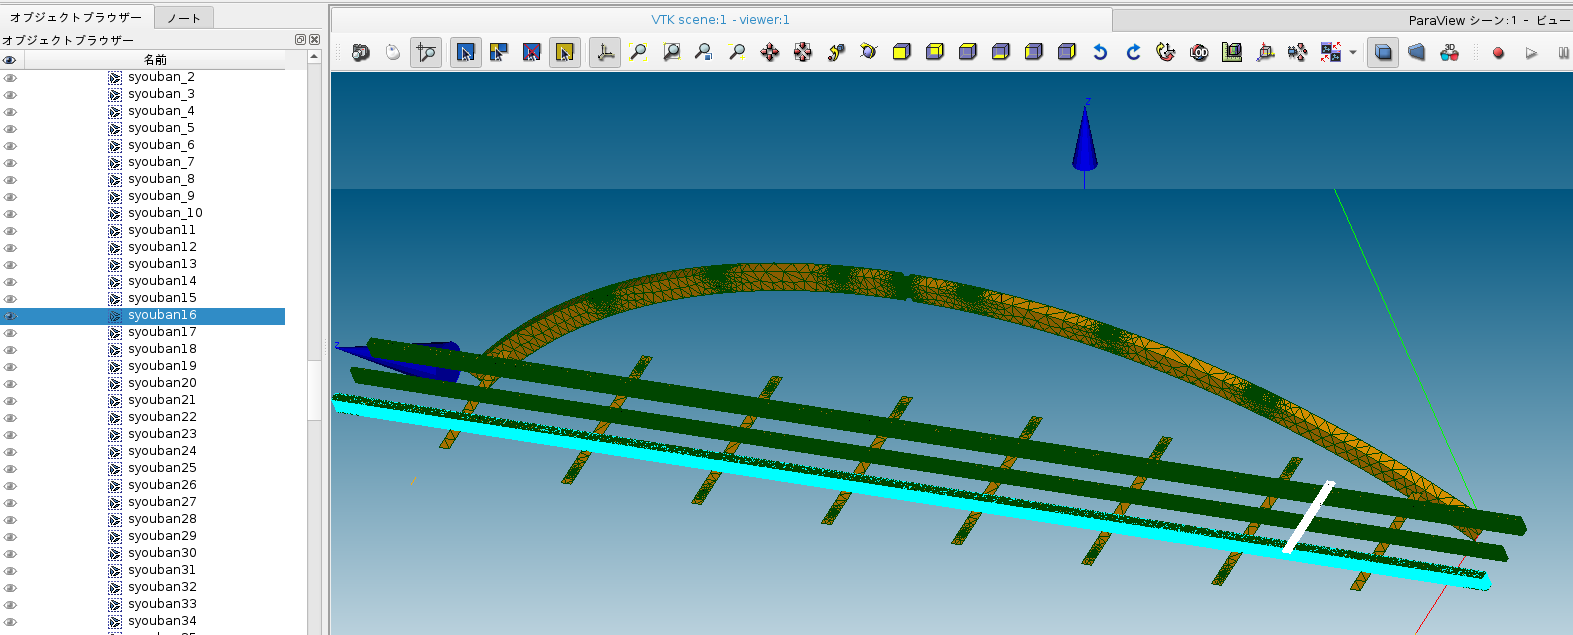Click the rotate counterclockwise arrow icon
1573x635 pixels.
pyautogui.click(x=1100, y=53)
